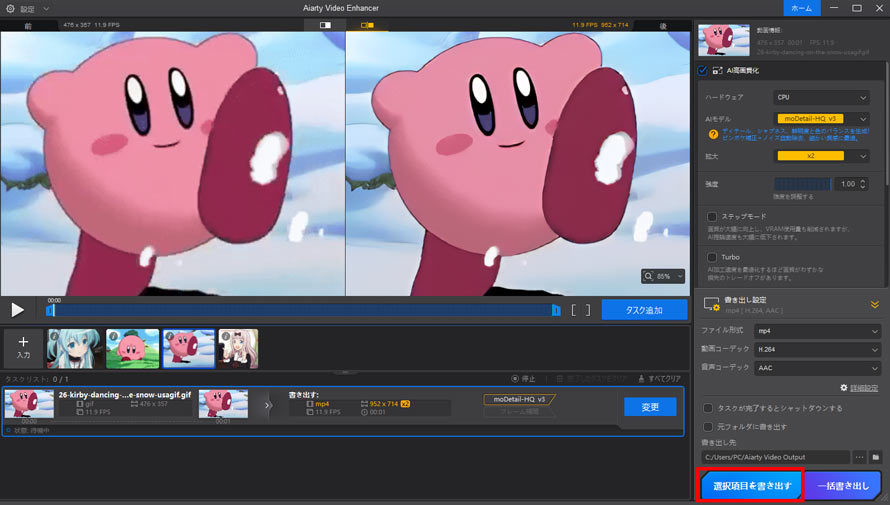This screenshot has width=890, height=505.
Task: Select the 後 after-view label
Action: pos(663,26)
